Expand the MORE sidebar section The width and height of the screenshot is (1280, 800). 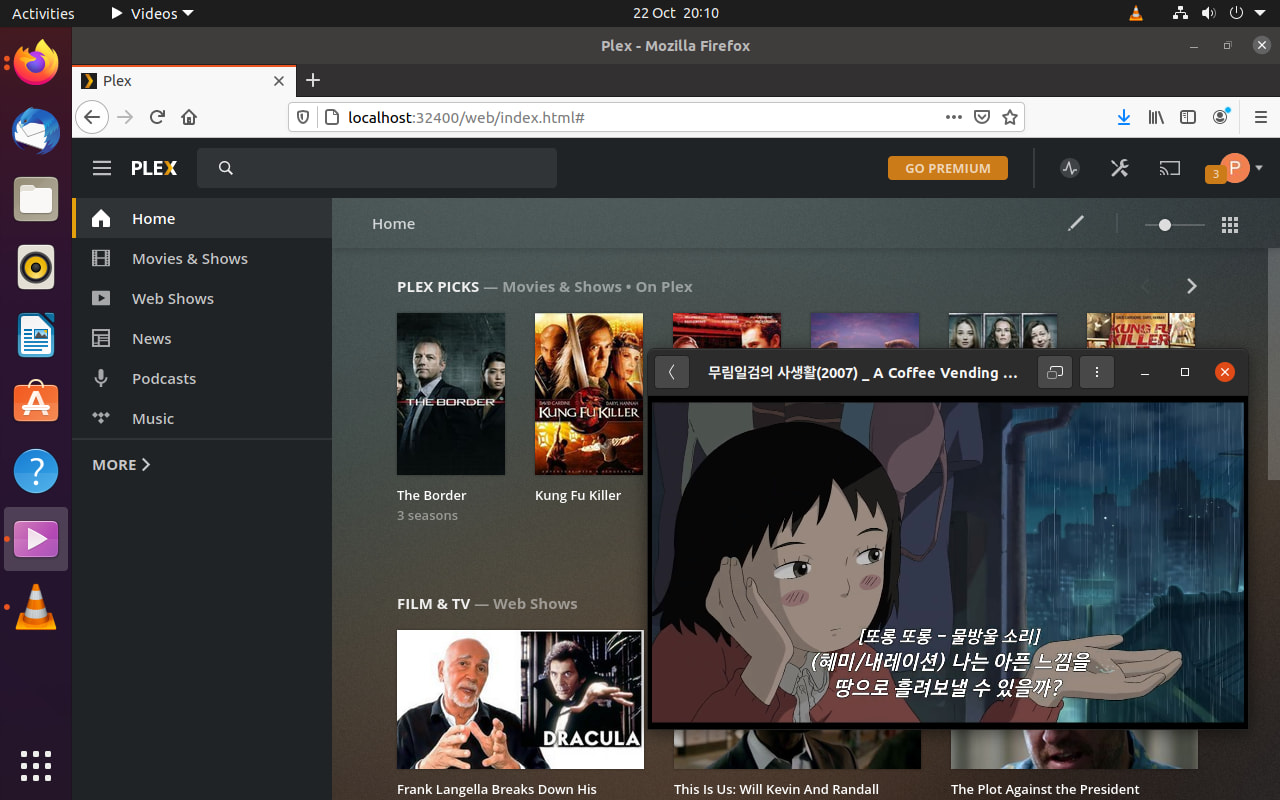click(121, 465)
